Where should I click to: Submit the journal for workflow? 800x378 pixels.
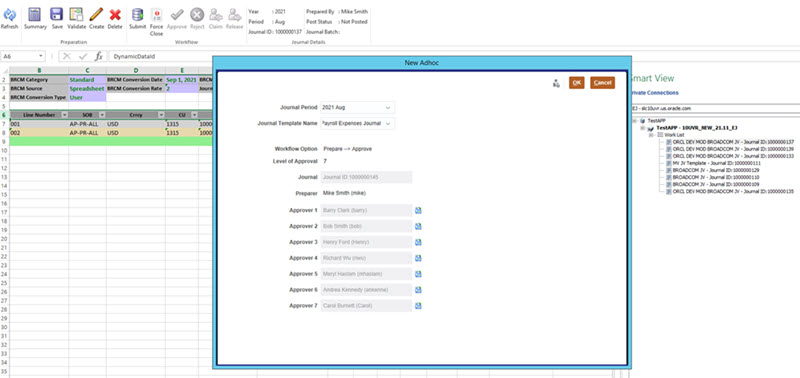pos(137,15)
